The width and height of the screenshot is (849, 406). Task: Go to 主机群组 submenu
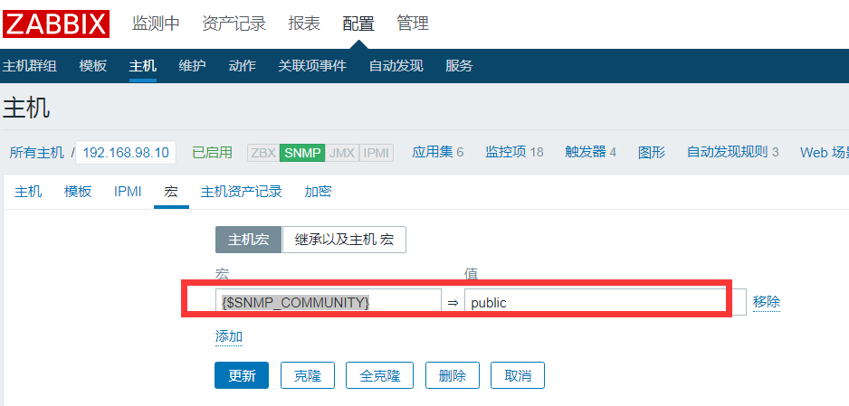[x=30, y=66]
